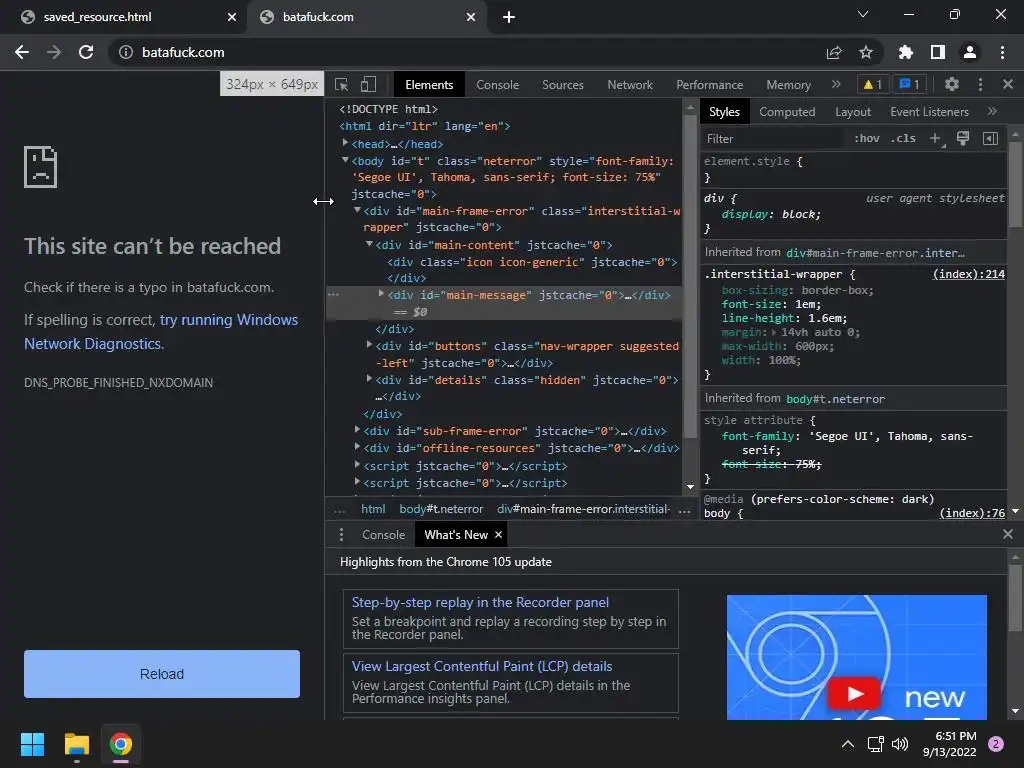The height and width of the screenshot is (768, 1024).
Task: Open View Largest Contentful Paint details link
Action: pos(482,666)
